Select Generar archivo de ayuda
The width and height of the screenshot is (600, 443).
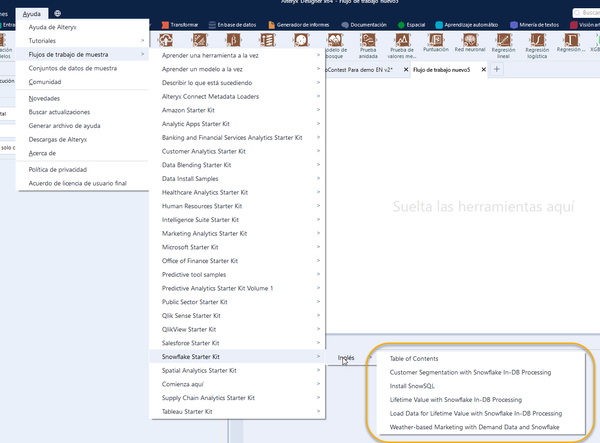coord(83,126)
